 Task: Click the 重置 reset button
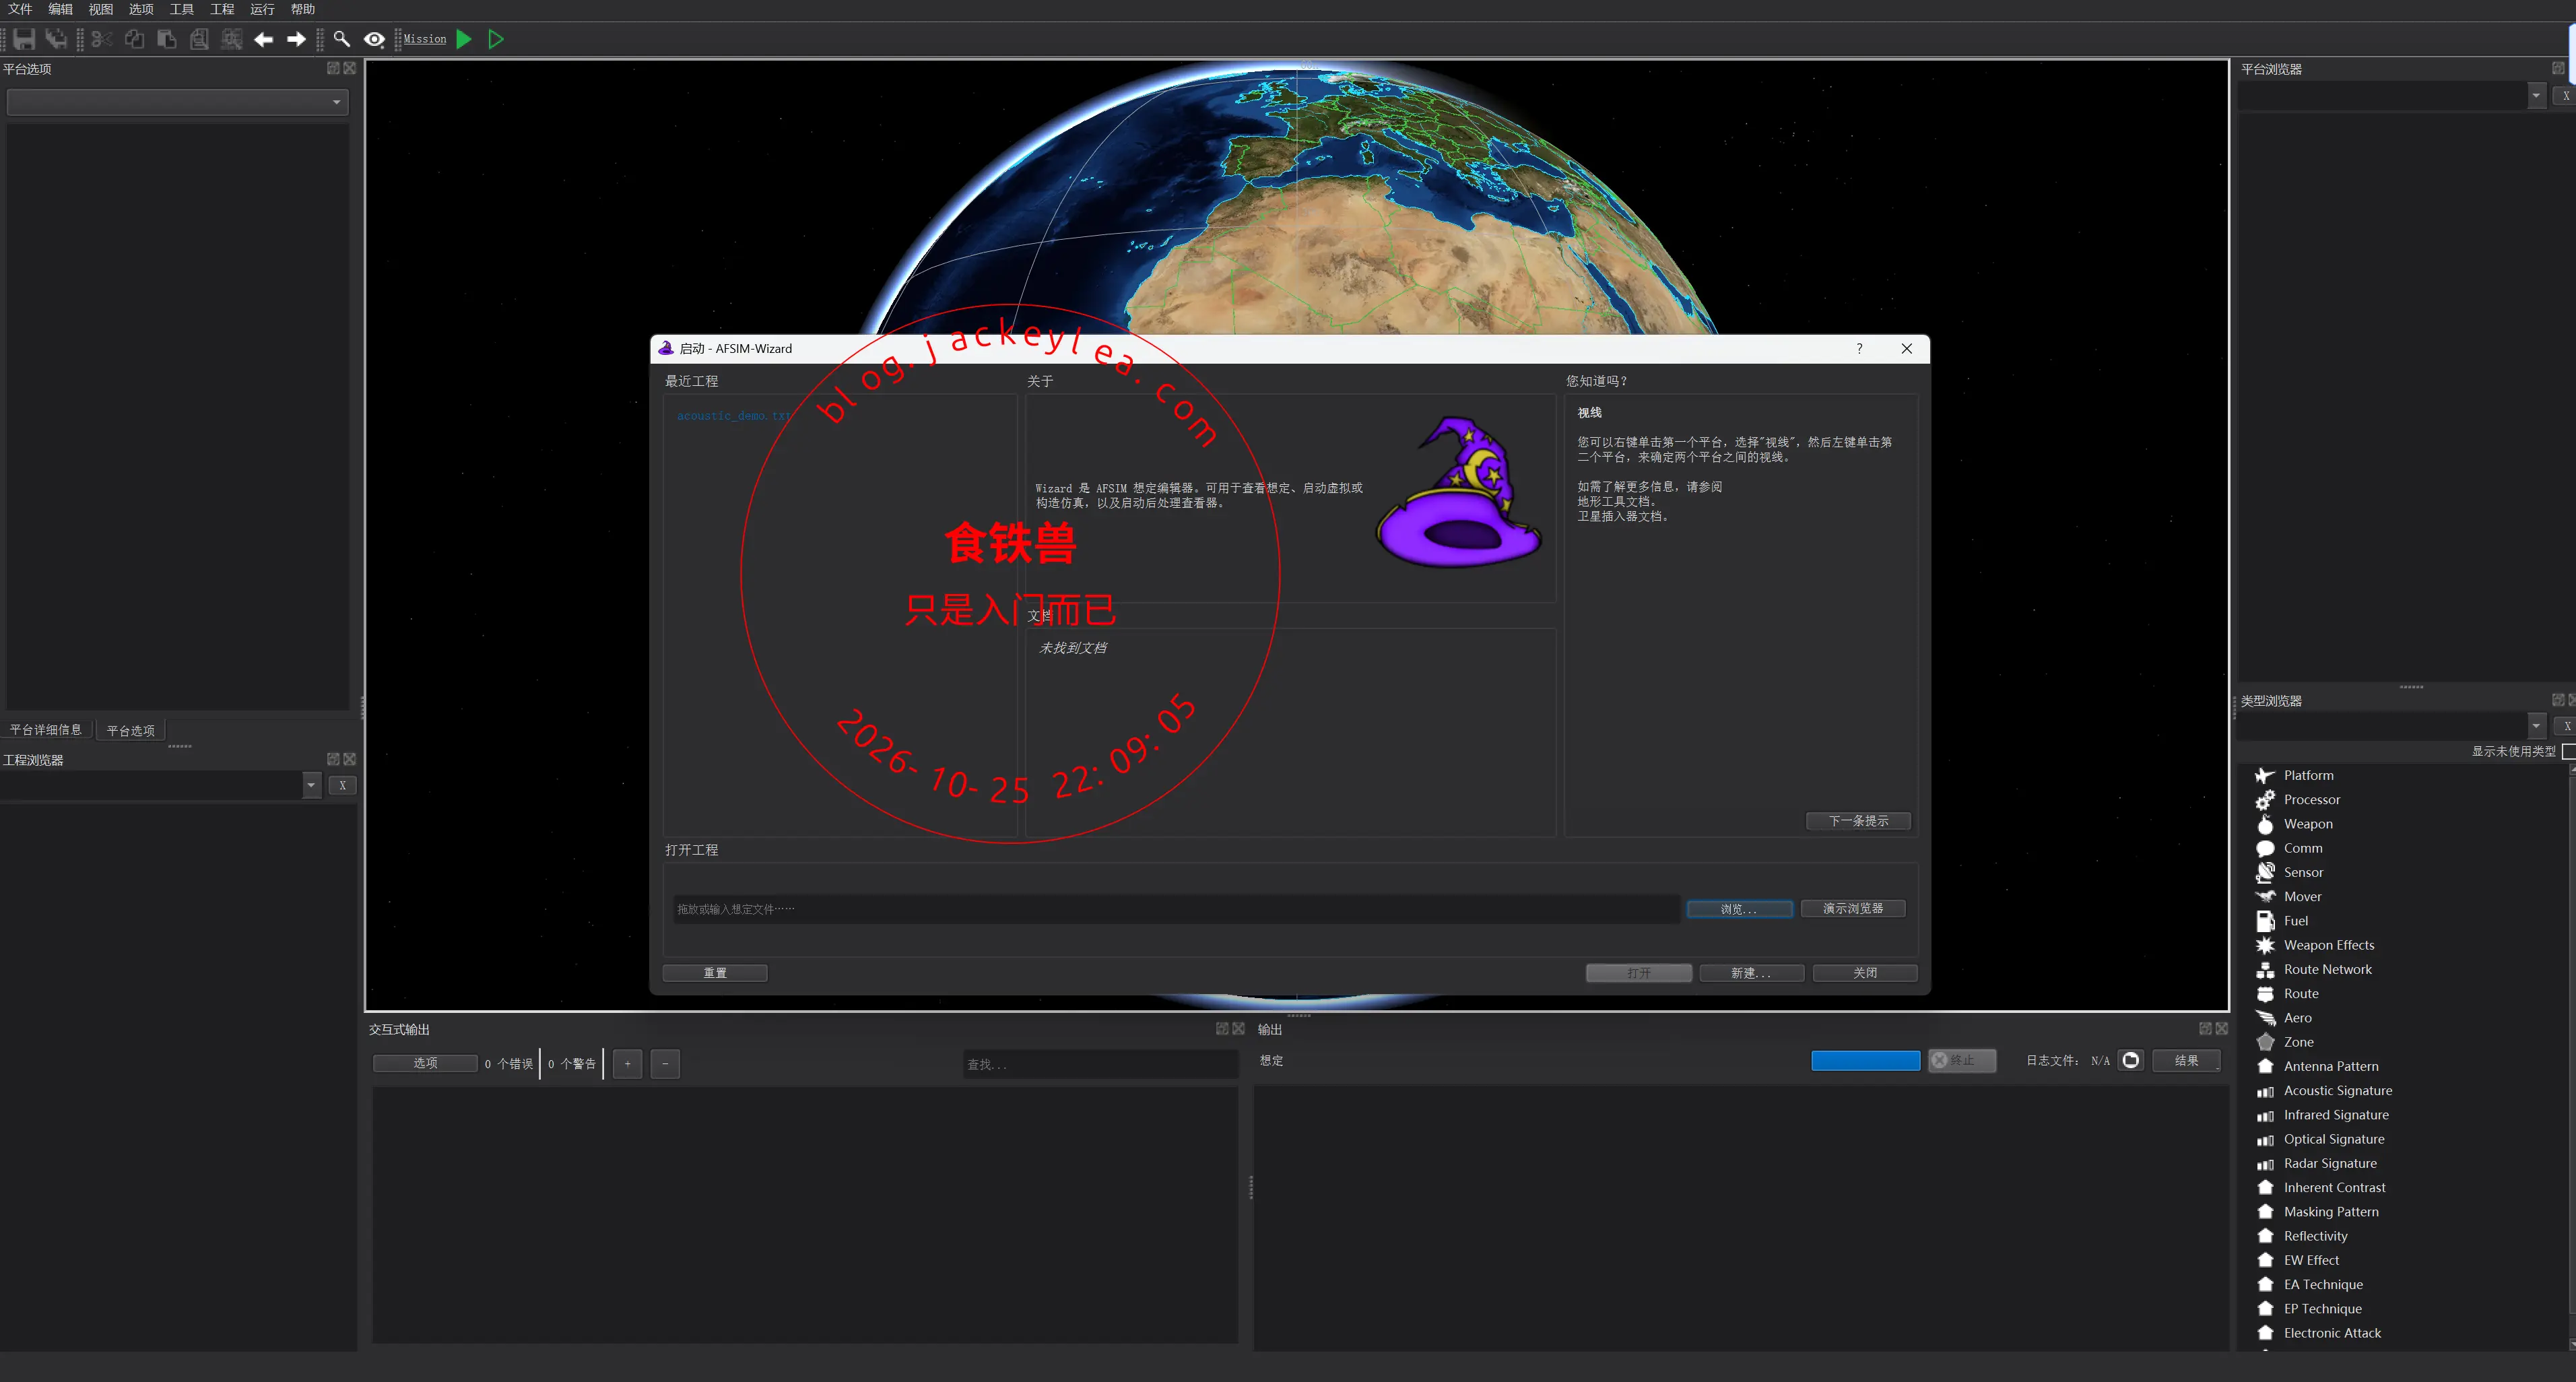[x=715, y=973]
